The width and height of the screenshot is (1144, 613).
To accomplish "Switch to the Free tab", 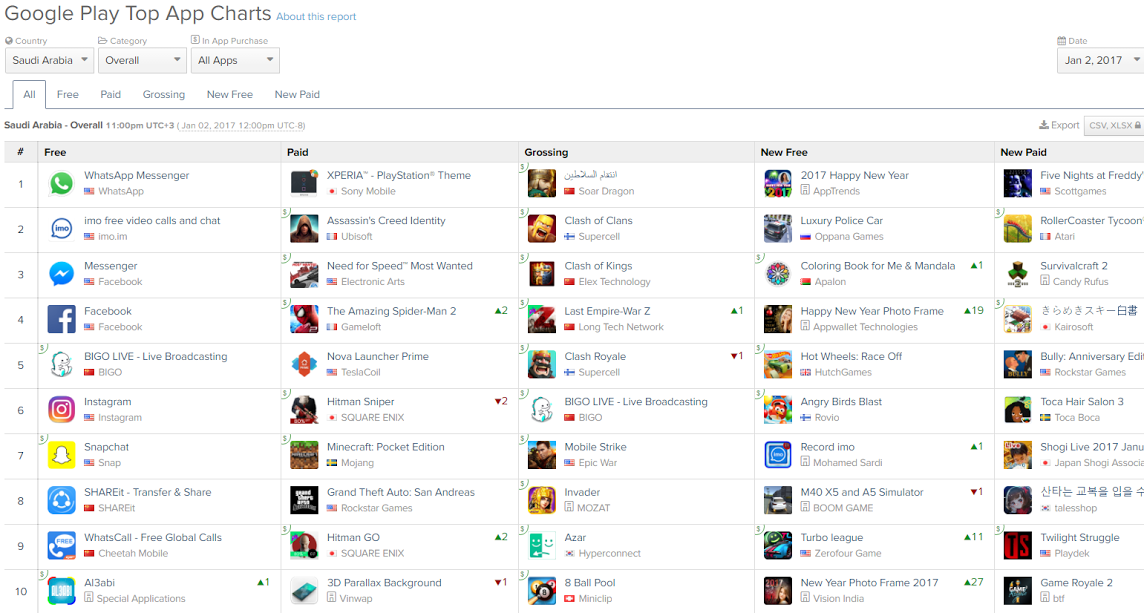I will 68,95.
